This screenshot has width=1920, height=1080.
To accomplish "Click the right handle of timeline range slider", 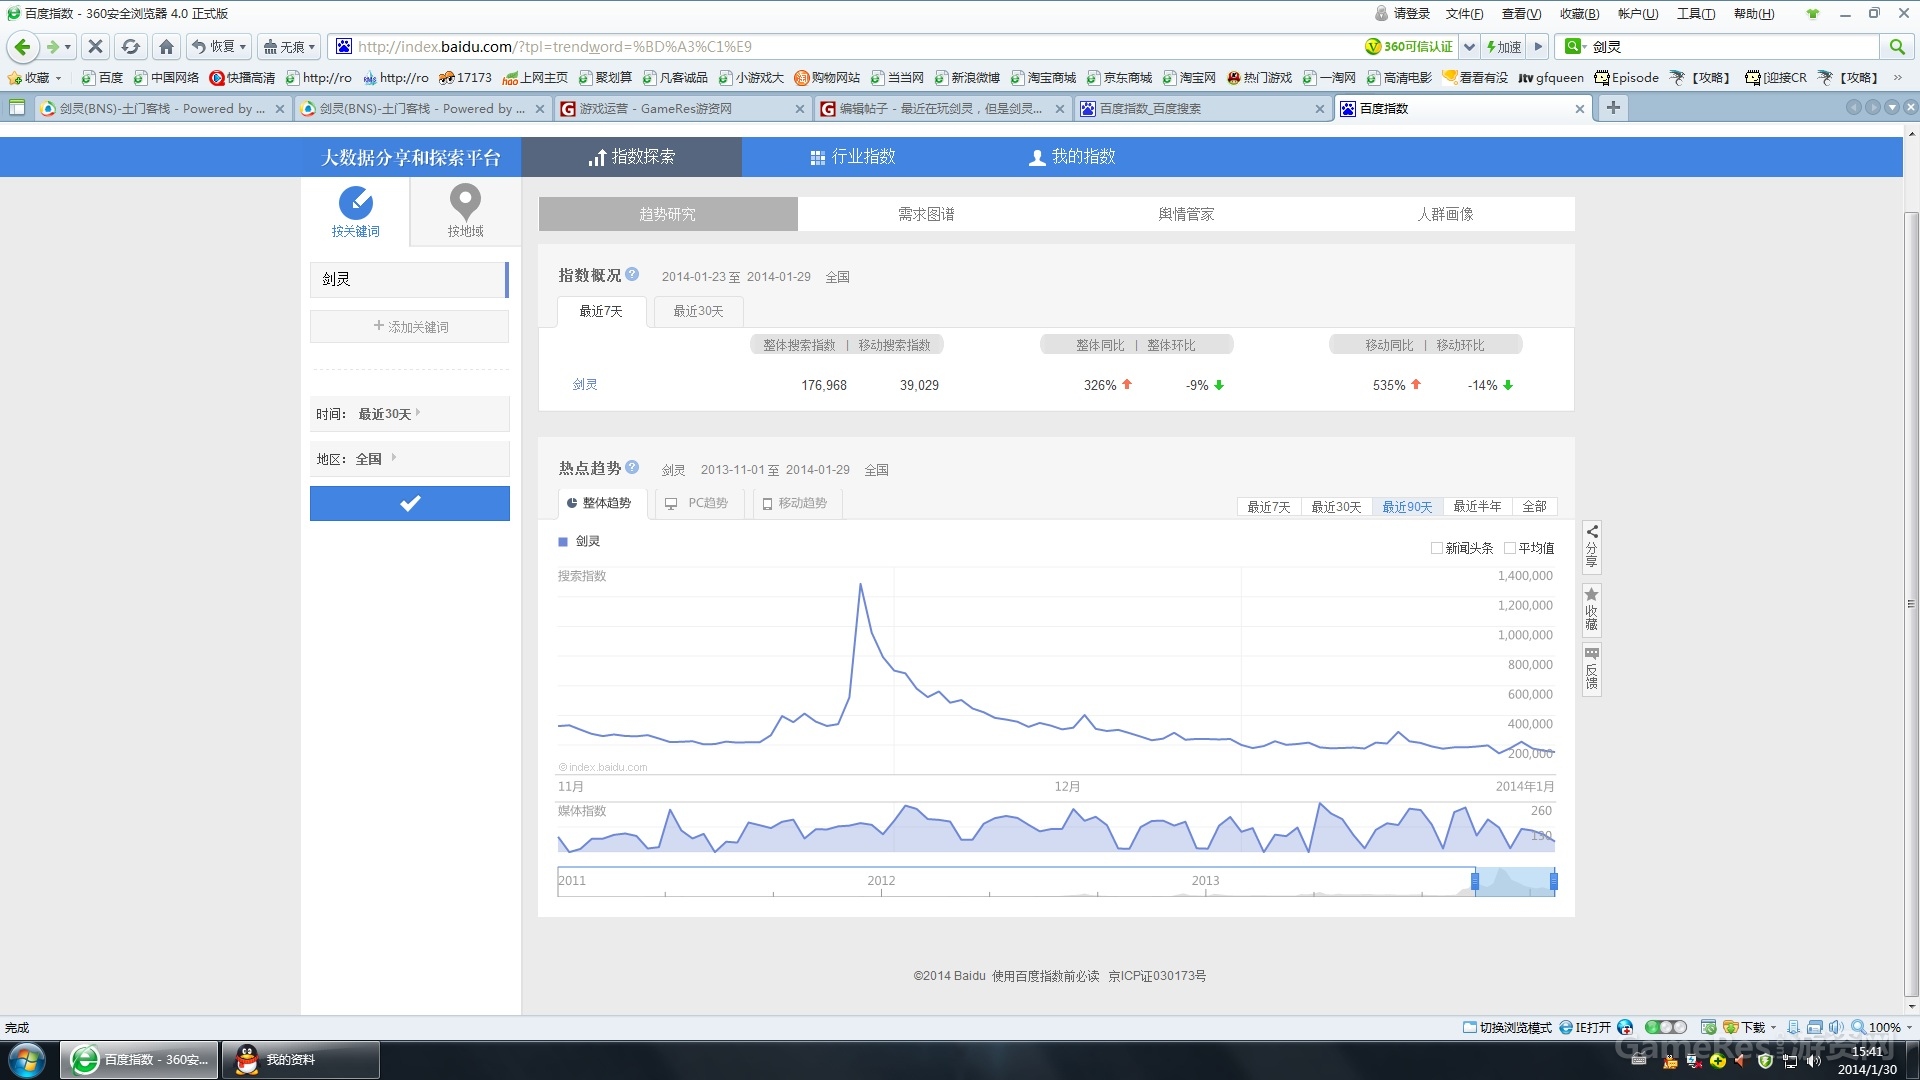I will coord(1553,881).
